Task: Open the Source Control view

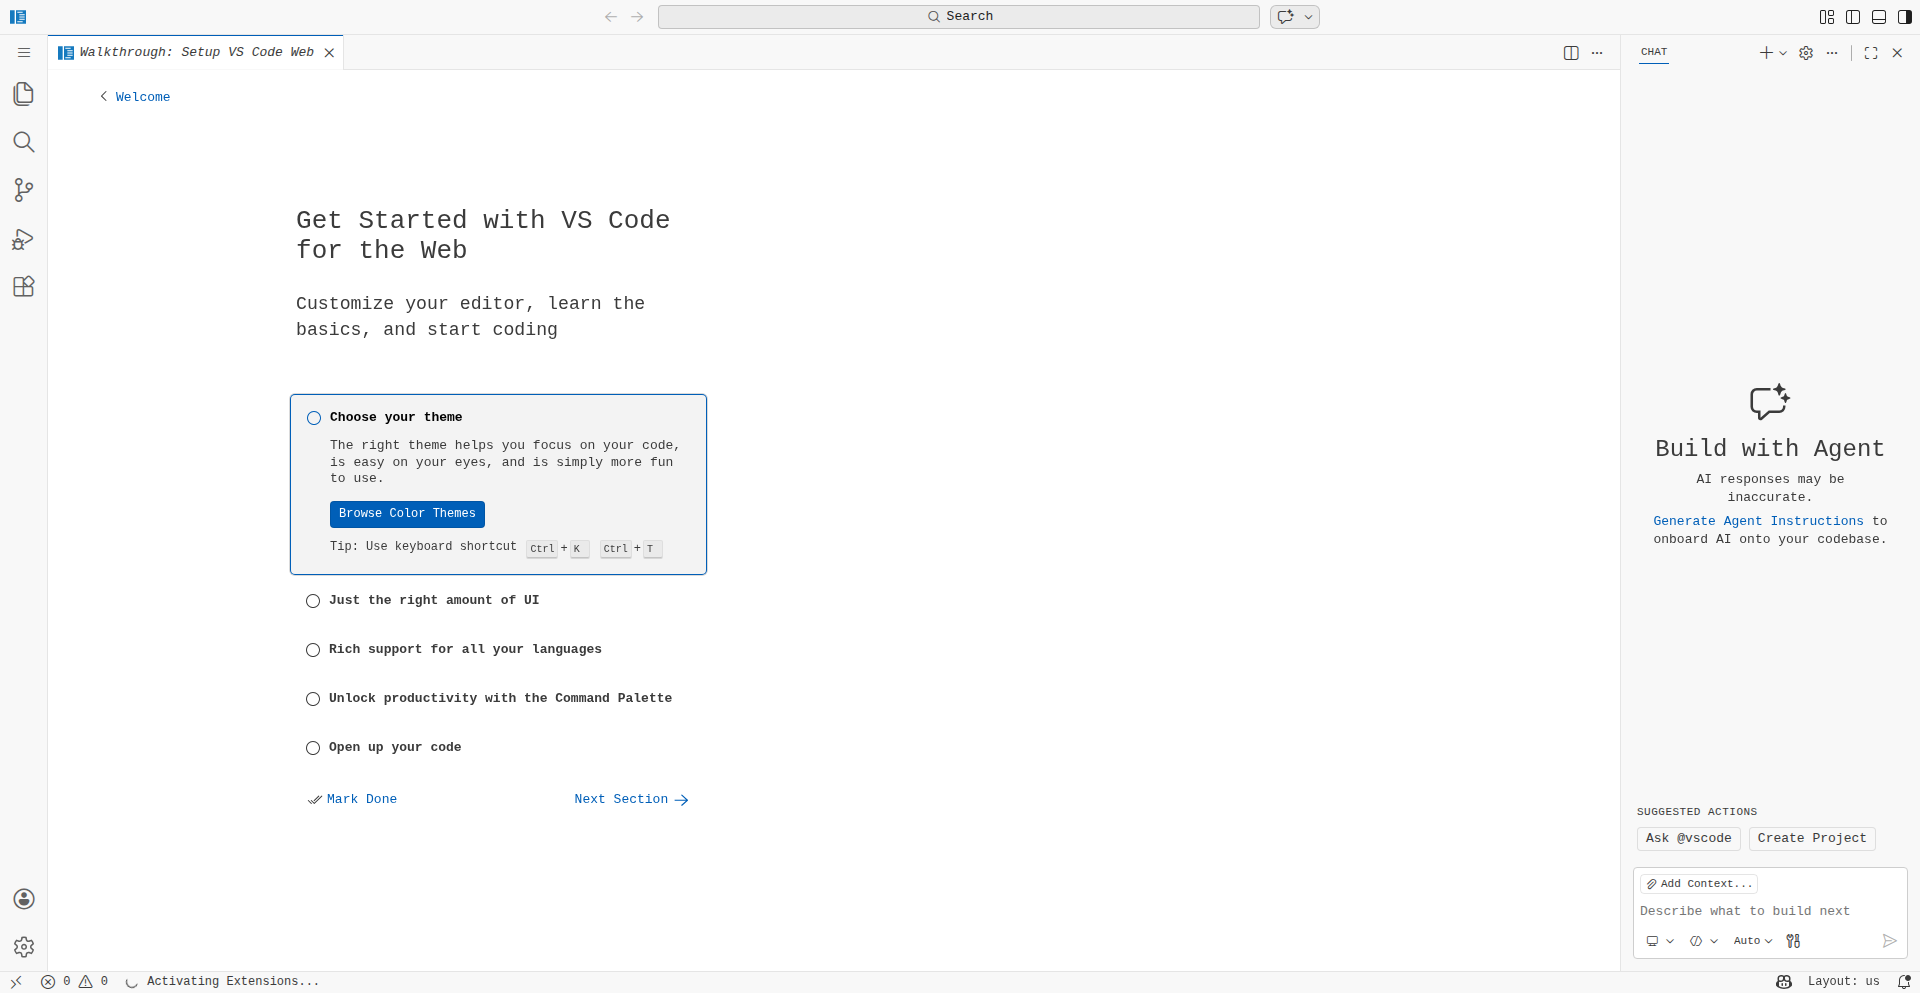Action: [24, 190]
